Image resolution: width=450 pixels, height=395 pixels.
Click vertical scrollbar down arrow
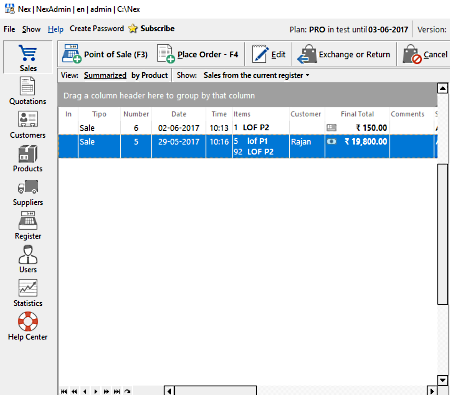click(442, 380)
